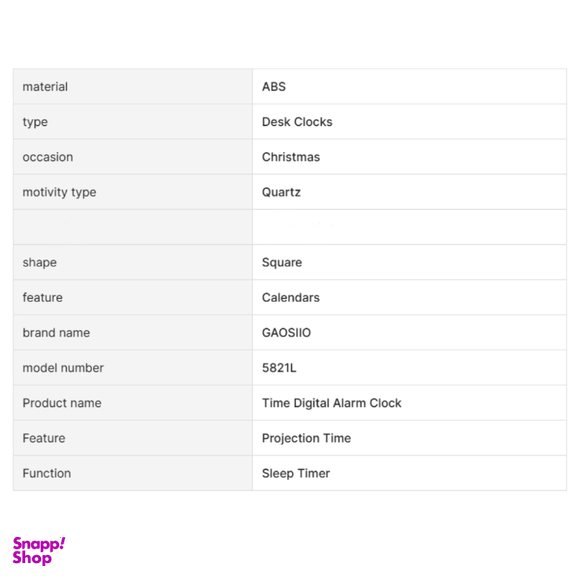The height and width of the screenshot is (576, 576).
Task: Click the 'type' row label
Action: click(35, 122)
